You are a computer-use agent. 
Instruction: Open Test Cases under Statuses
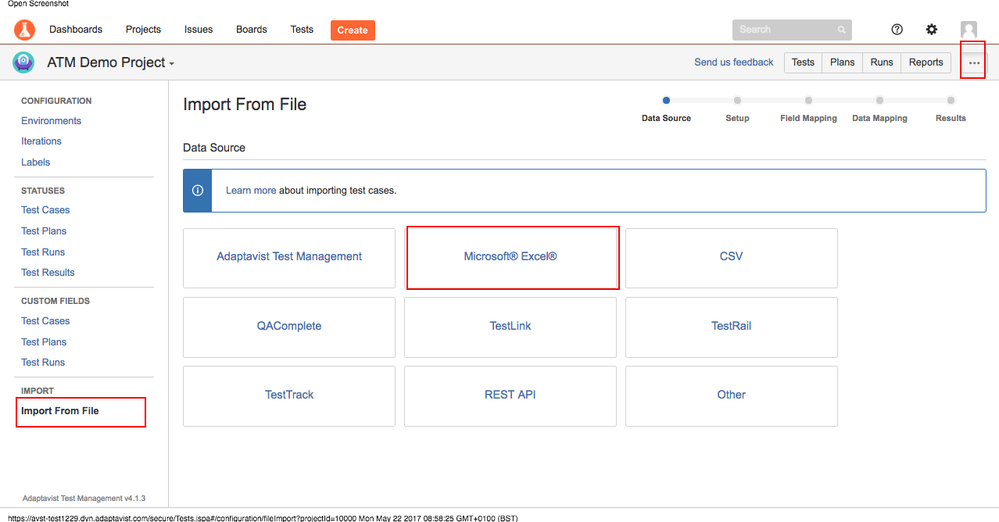pos(45,210)
